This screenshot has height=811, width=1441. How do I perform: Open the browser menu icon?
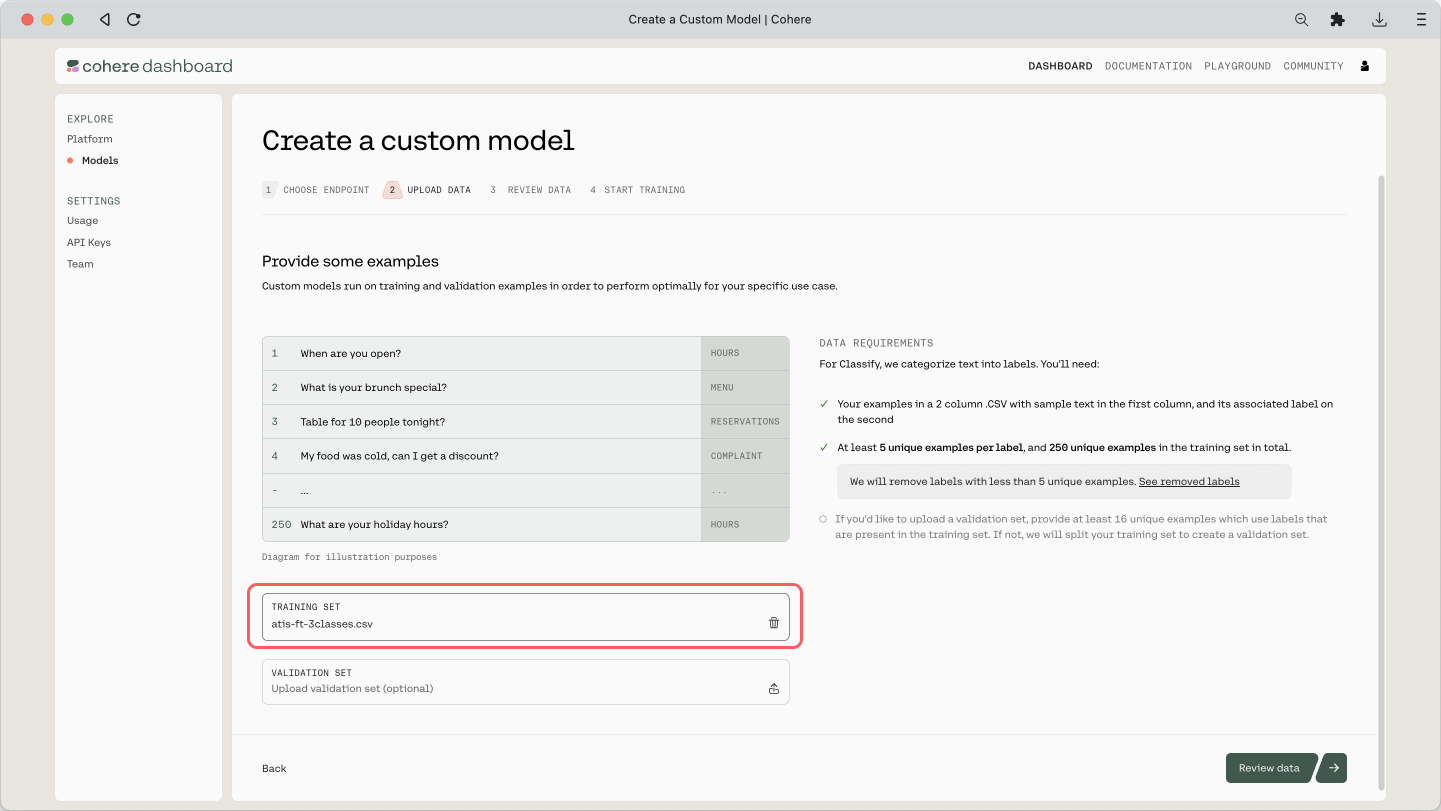[x=1421, y=19]
